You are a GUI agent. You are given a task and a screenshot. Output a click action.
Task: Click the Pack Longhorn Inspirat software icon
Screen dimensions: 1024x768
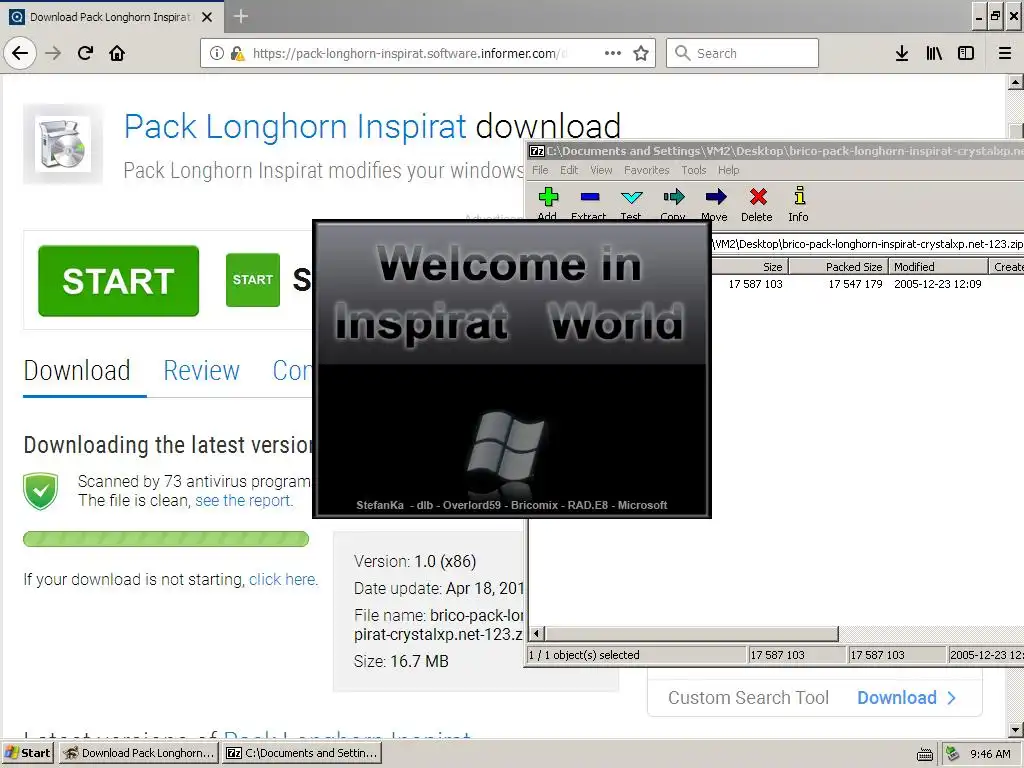tap(63, 144)
